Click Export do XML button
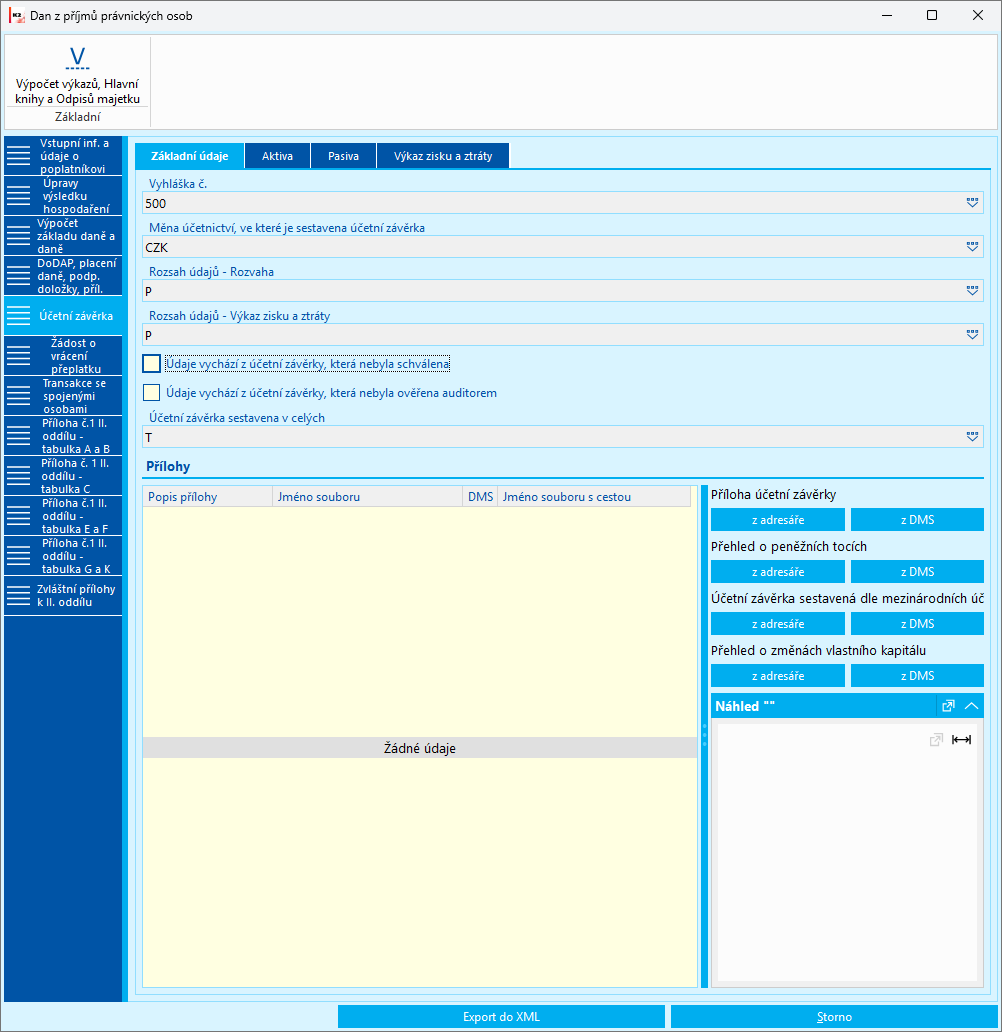This screenshot has height=1032, width=1002. 501,1017
